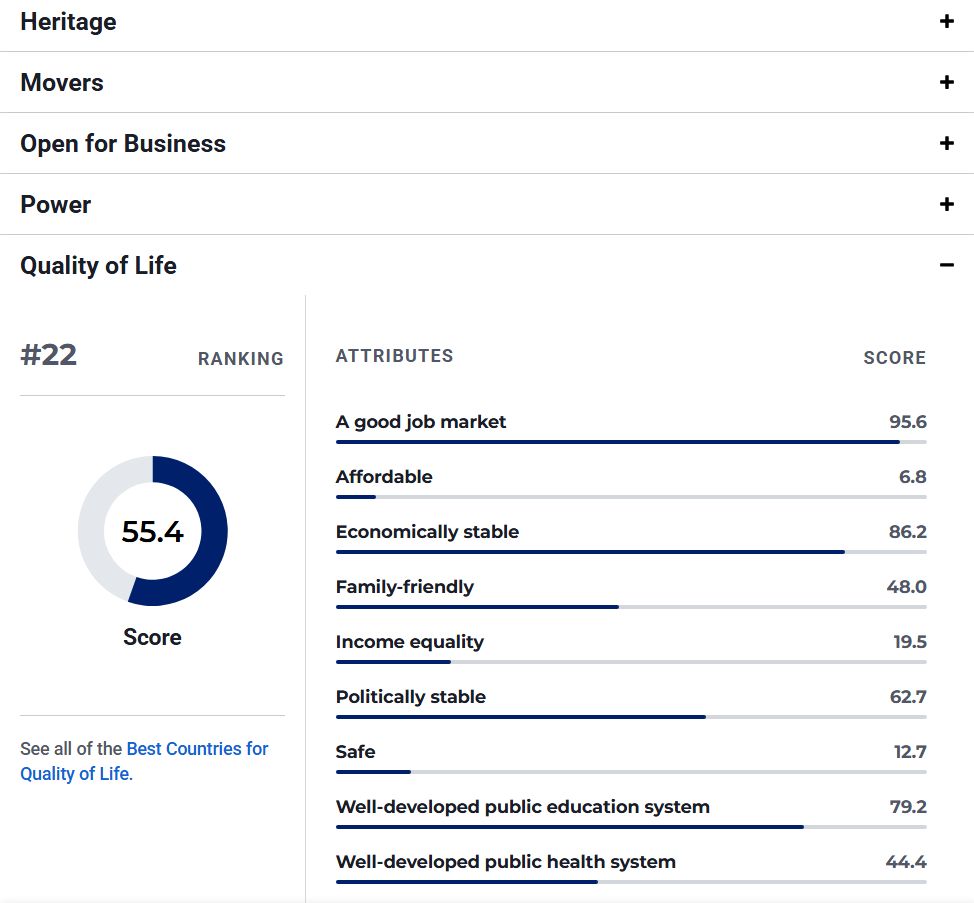This screenshot has width=974, height=903.
Task: Click the plus icon beside Movers
Action: (946, 82)
